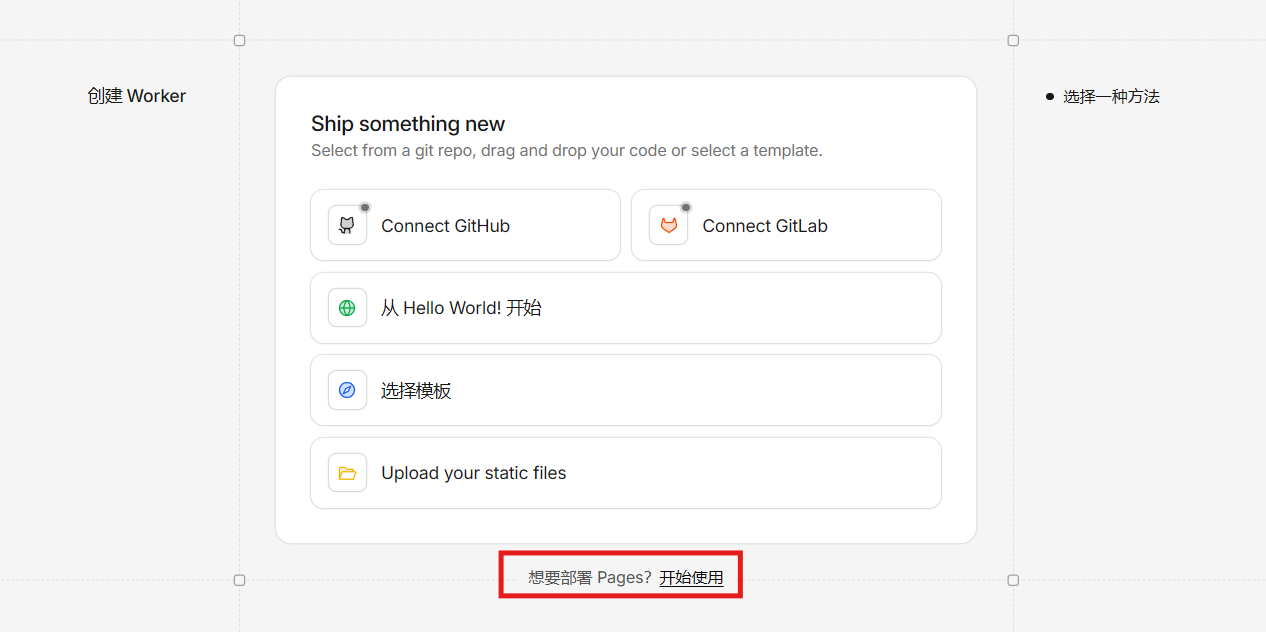Click the GitHub cat logo icon
This screenshot has height=632, width=1266.
point(347,226)
